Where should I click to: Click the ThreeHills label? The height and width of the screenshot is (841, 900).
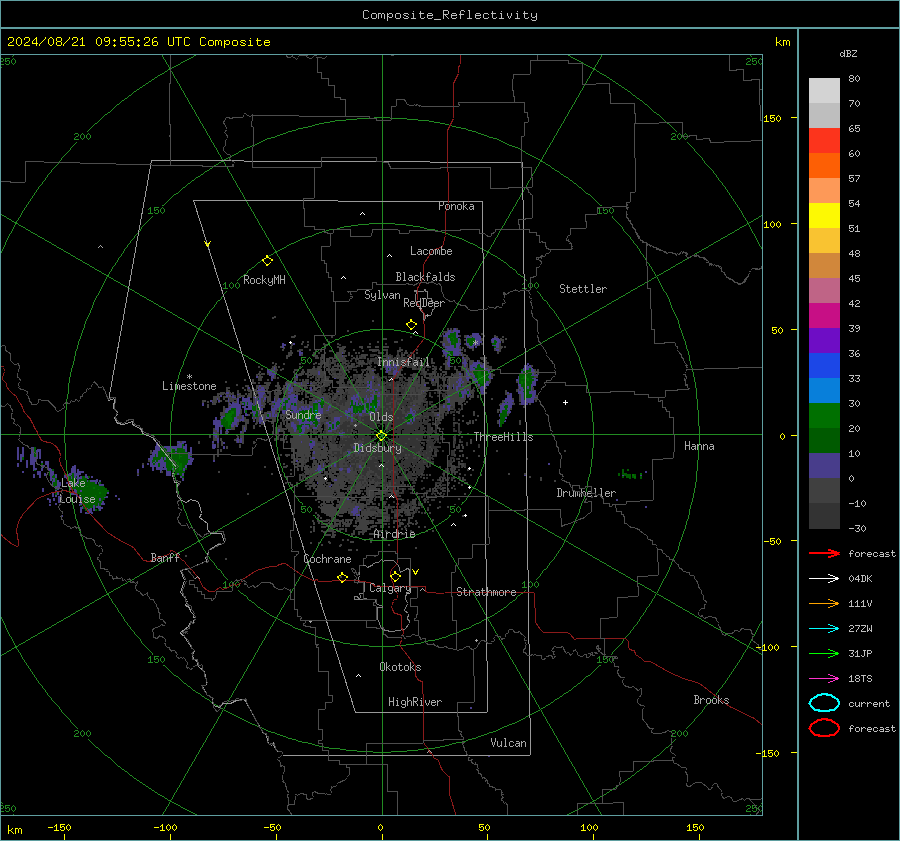click(503, 437)
